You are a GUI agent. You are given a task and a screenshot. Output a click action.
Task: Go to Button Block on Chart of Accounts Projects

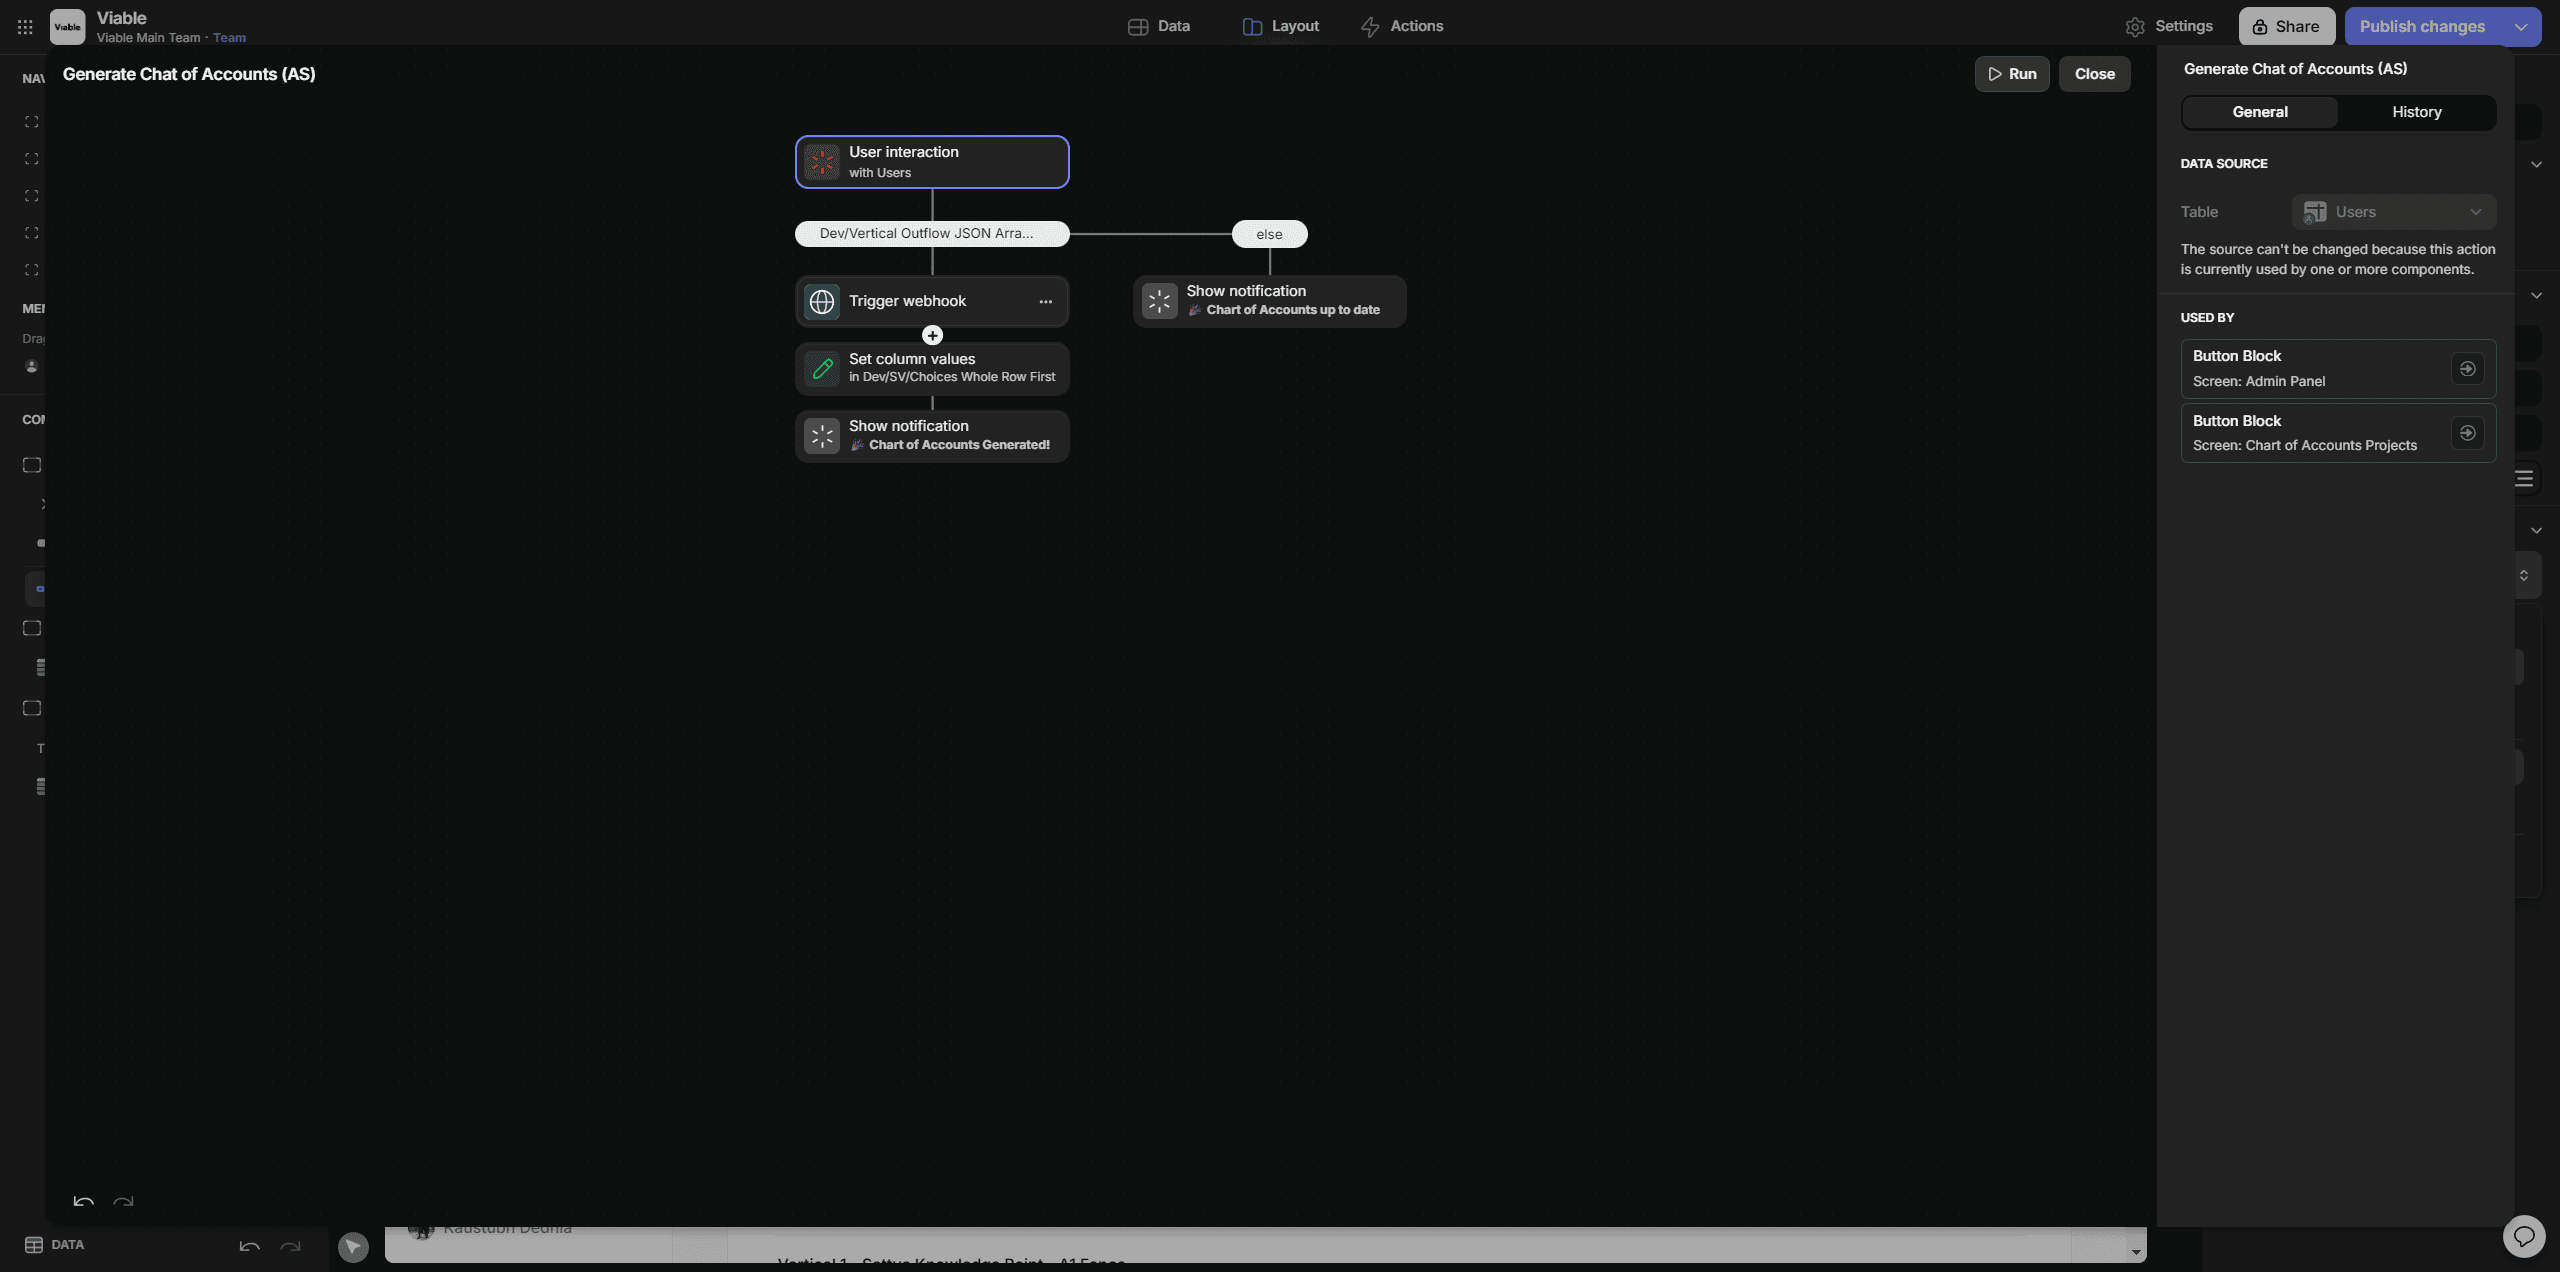(2467, 433)
